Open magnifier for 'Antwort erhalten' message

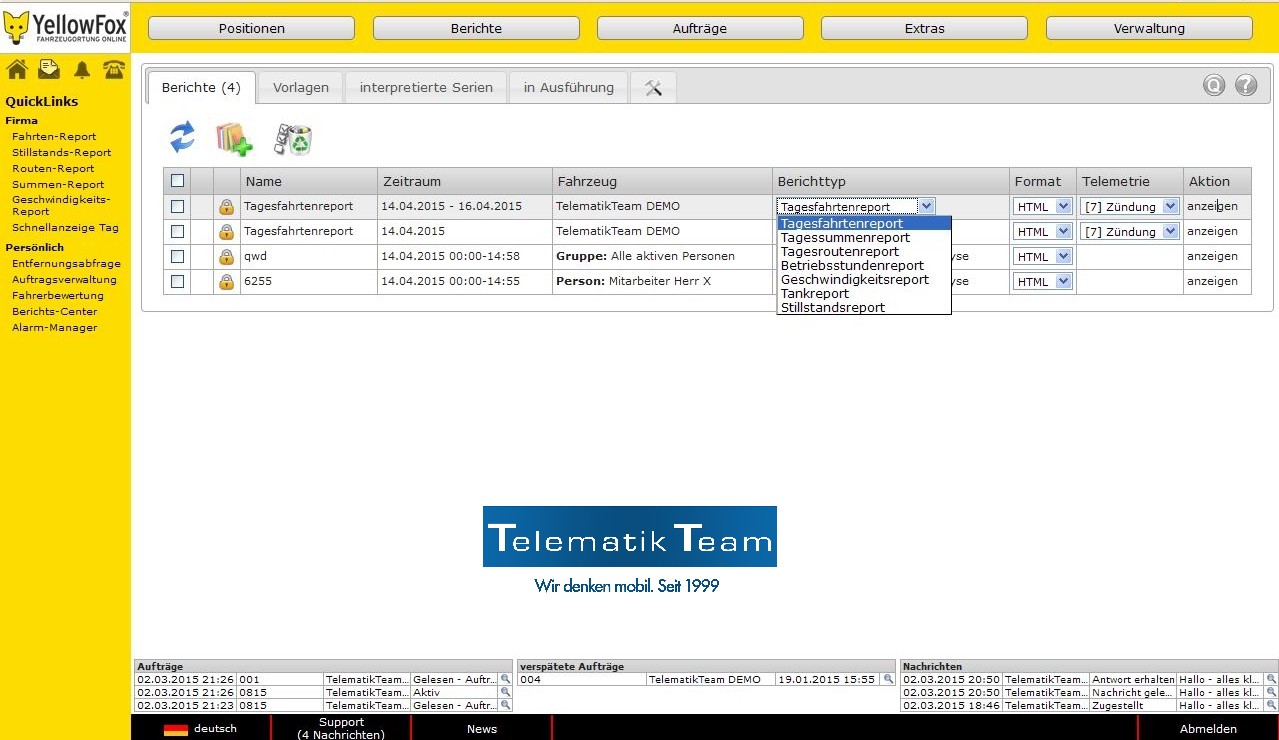tap(1271, 679)
